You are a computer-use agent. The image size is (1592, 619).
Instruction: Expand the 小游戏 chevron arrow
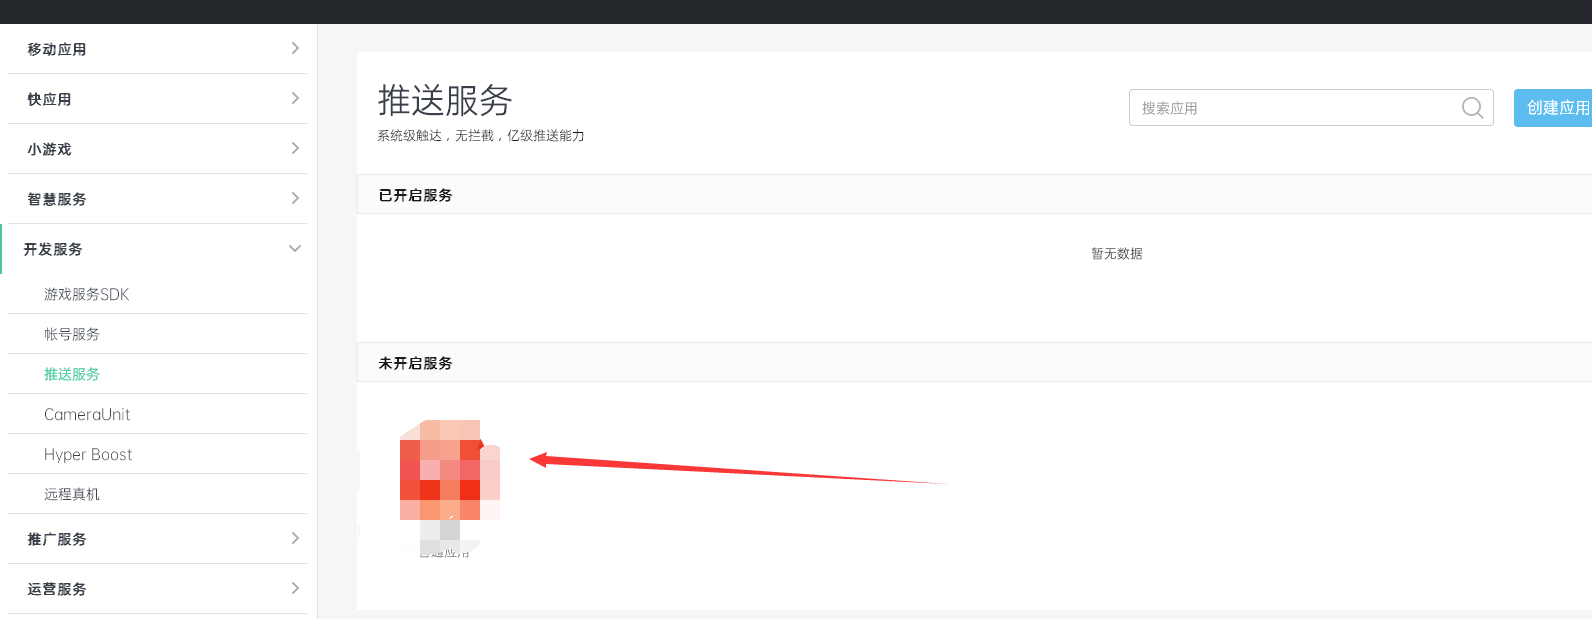coord(295,148)
